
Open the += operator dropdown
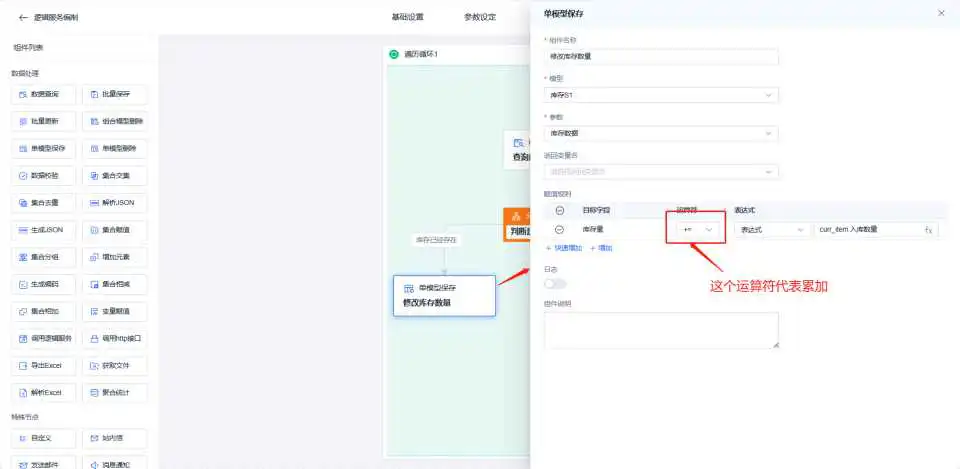click(x=697, y=230)
